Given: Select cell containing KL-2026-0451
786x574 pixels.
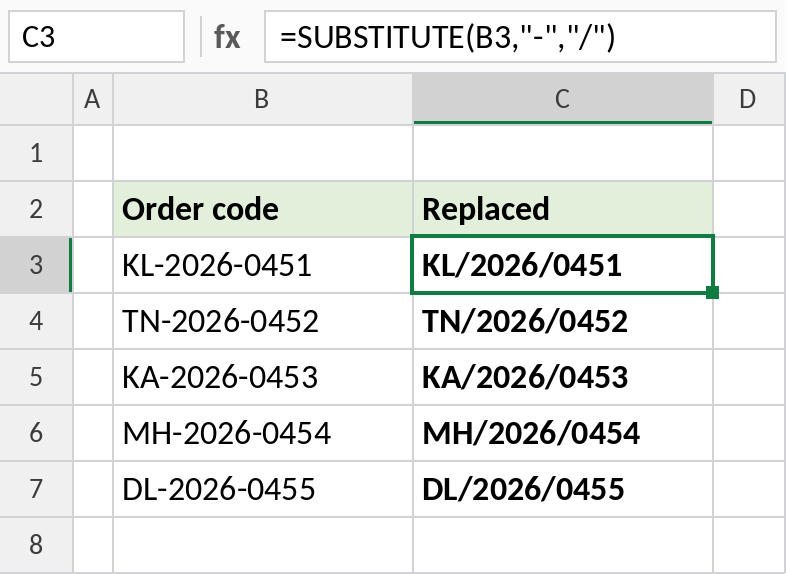Looking at the screenshot, I should (x=263, y=265).
